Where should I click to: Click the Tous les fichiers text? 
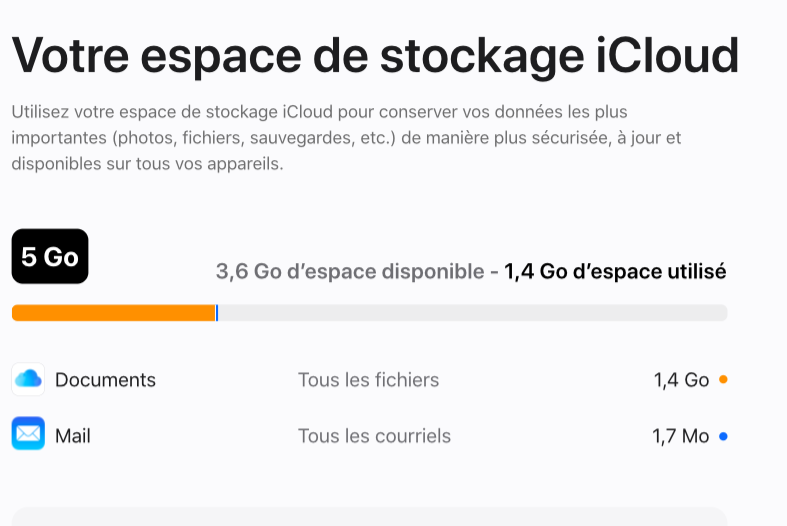(x=368, y=380)
